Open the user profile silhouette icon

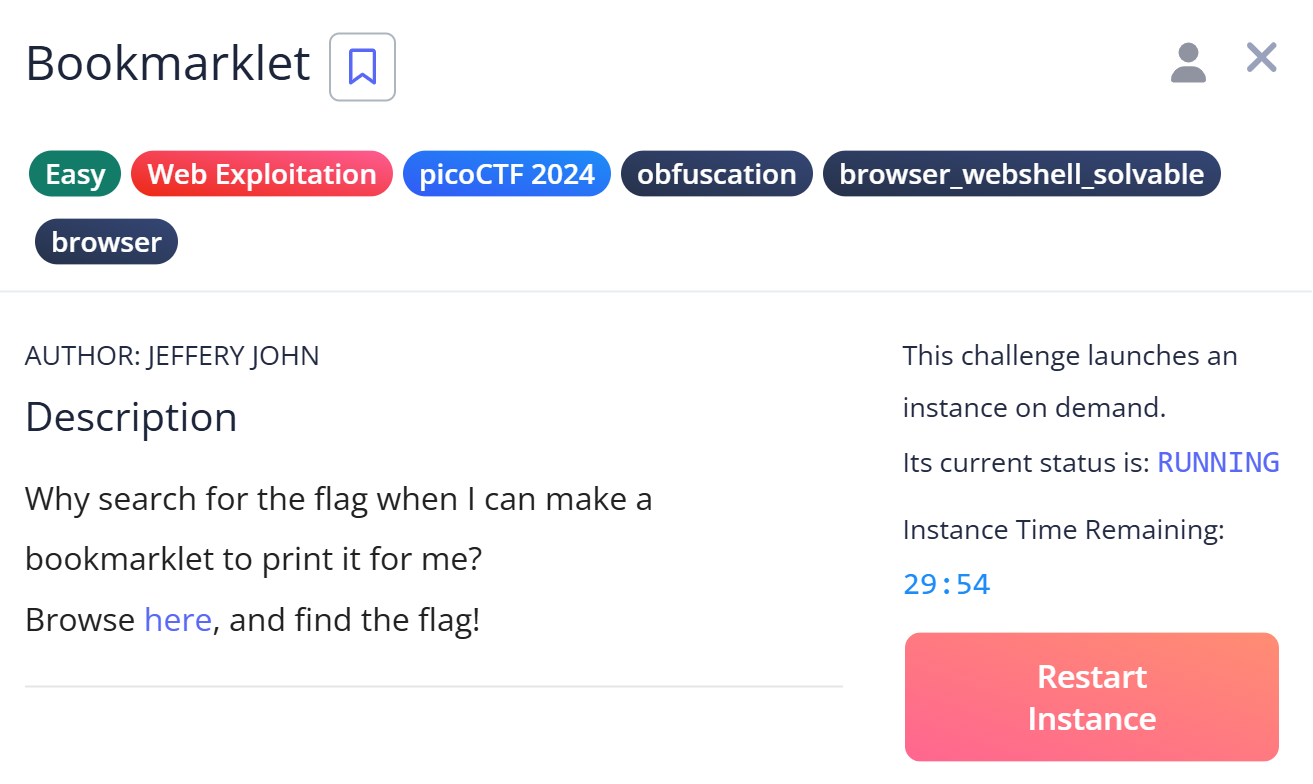coord(1188,62)
